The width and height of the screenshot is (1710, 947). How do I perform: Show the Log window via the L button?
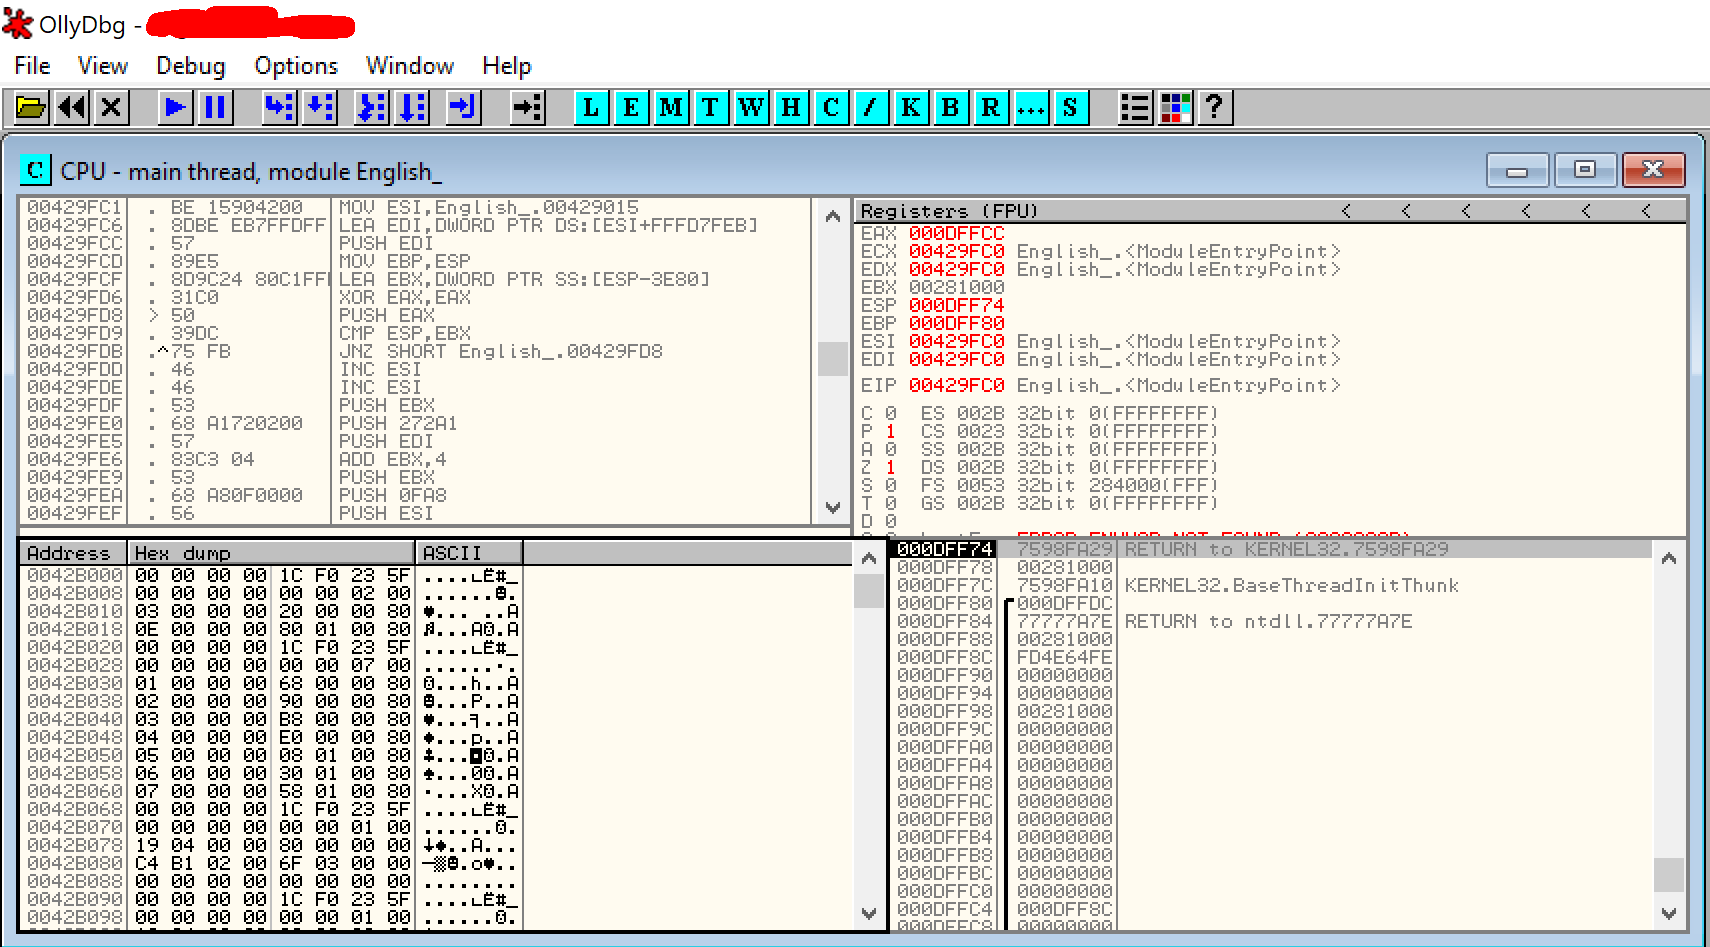[x=591, y=107]
